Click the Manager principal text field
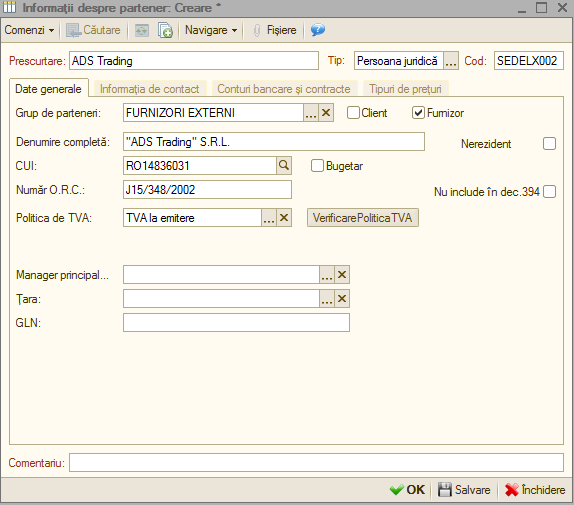 221,274
